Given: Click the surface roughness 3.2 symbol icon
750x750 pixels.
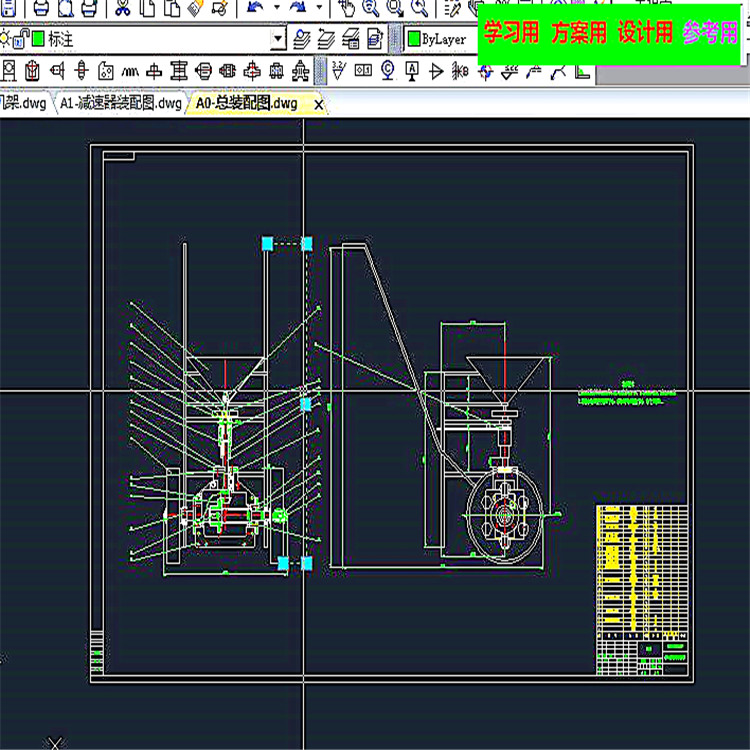Looking at the screenshot, I should 339,71.
